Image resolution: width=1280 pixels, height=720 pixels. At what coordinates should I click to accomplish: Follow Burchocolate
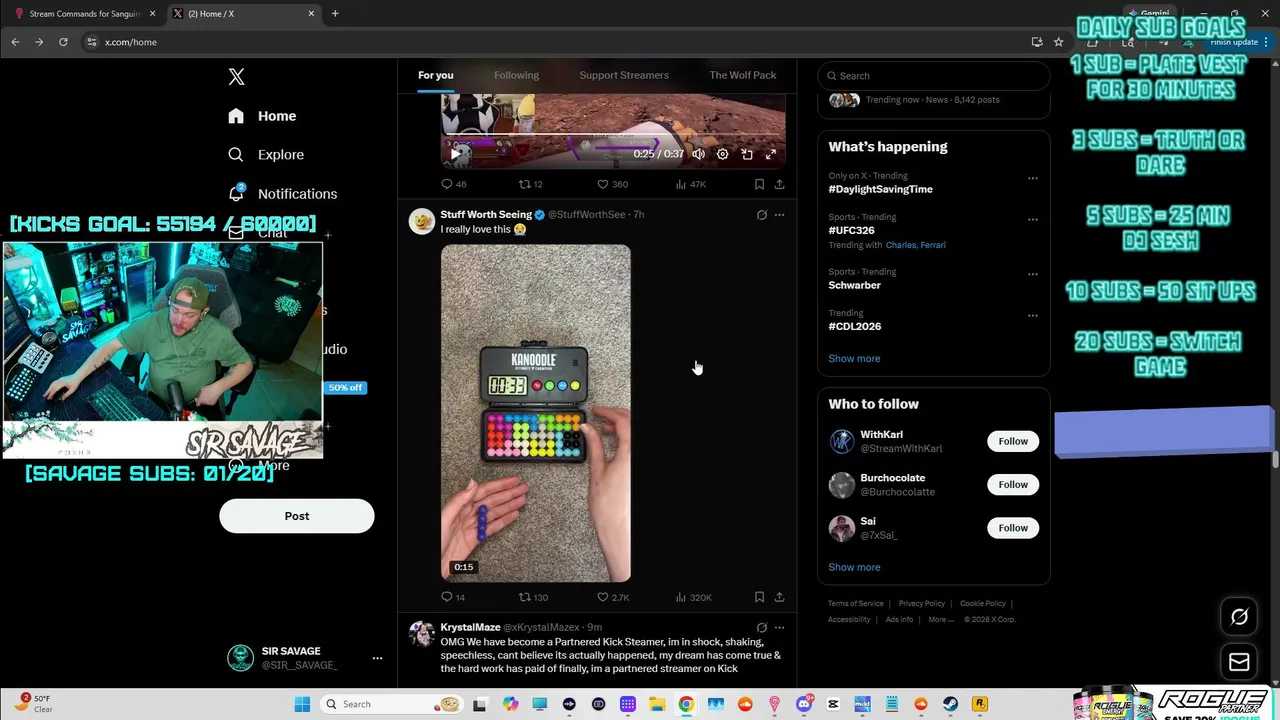point(1013,485)
